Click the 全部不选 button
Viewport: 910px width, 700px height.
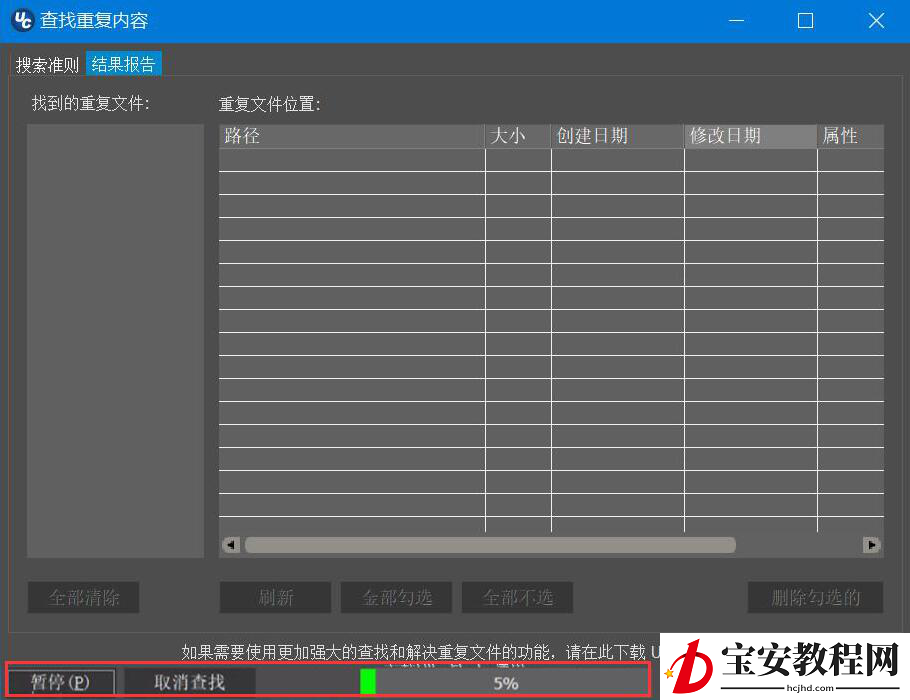click(x=518, y=597)
